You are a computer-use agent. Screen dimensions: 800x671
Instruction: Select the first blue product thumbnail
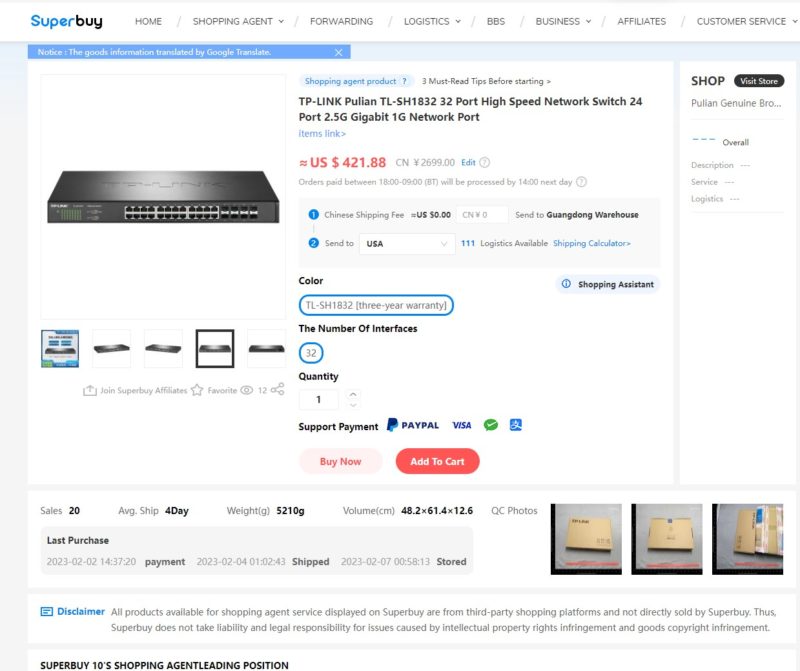(60, 349)
